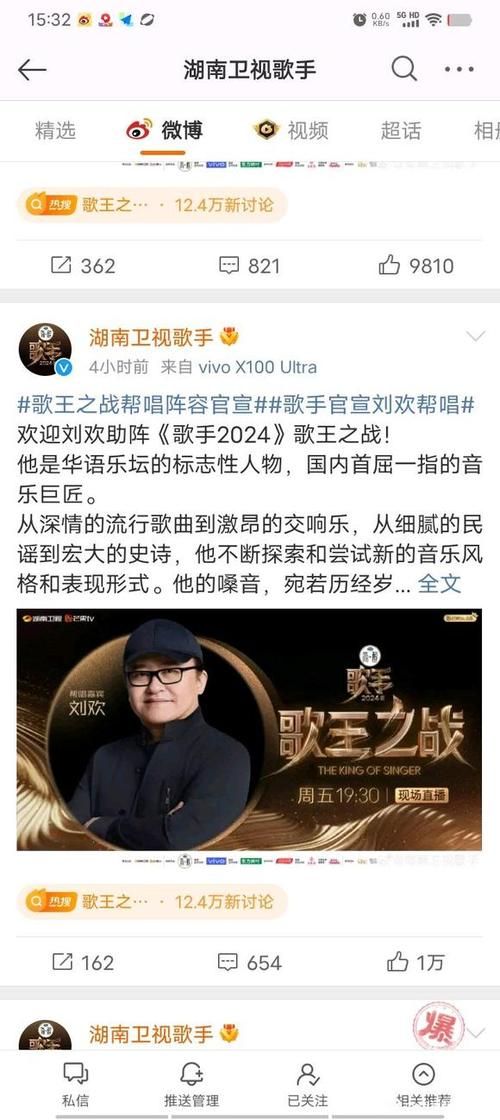Switch to the 视频 tab
This screenshot has width=500, height=1120.
(291, 130)
